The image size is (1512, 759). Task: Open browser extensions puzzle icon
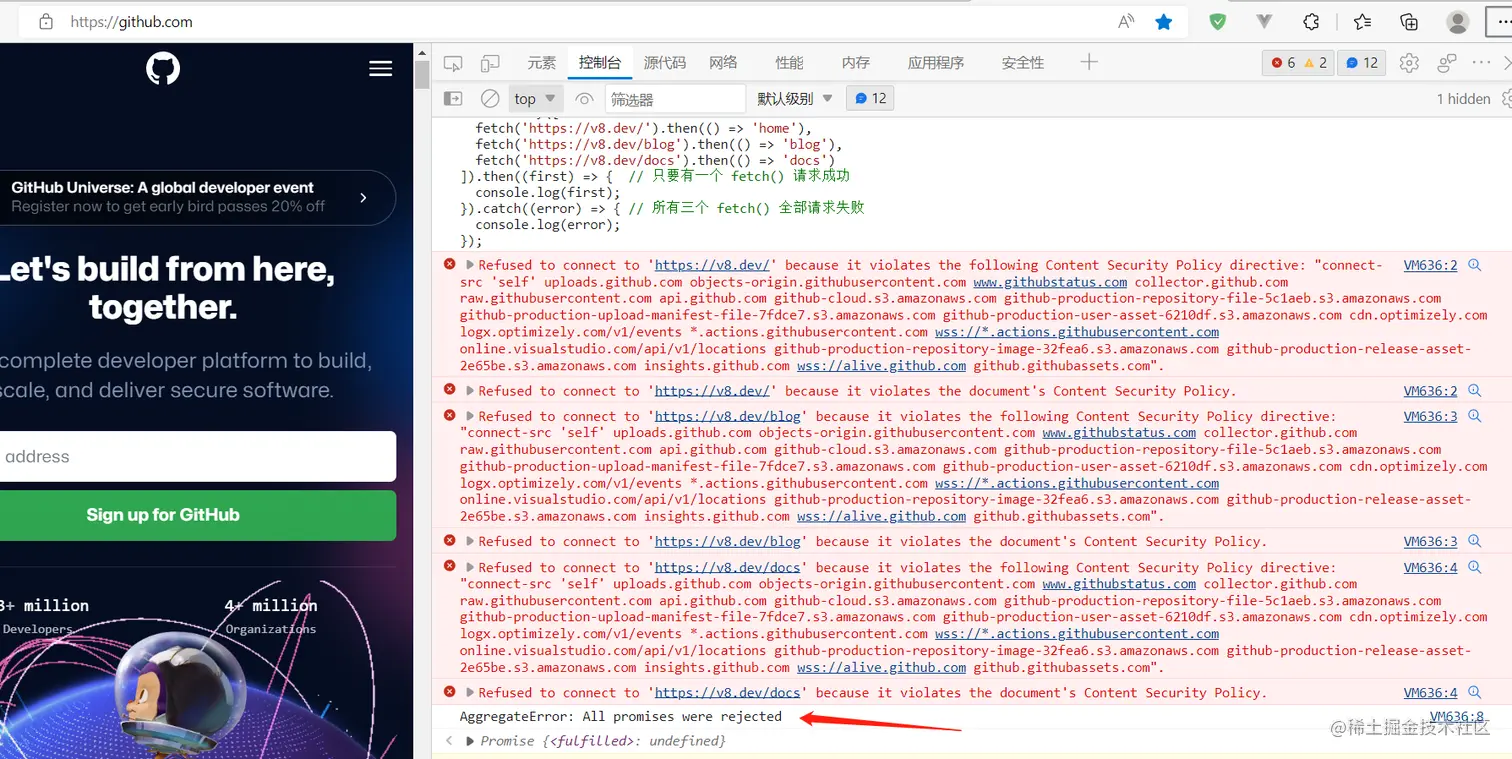pyautogui.click(x=1311, y=21)
